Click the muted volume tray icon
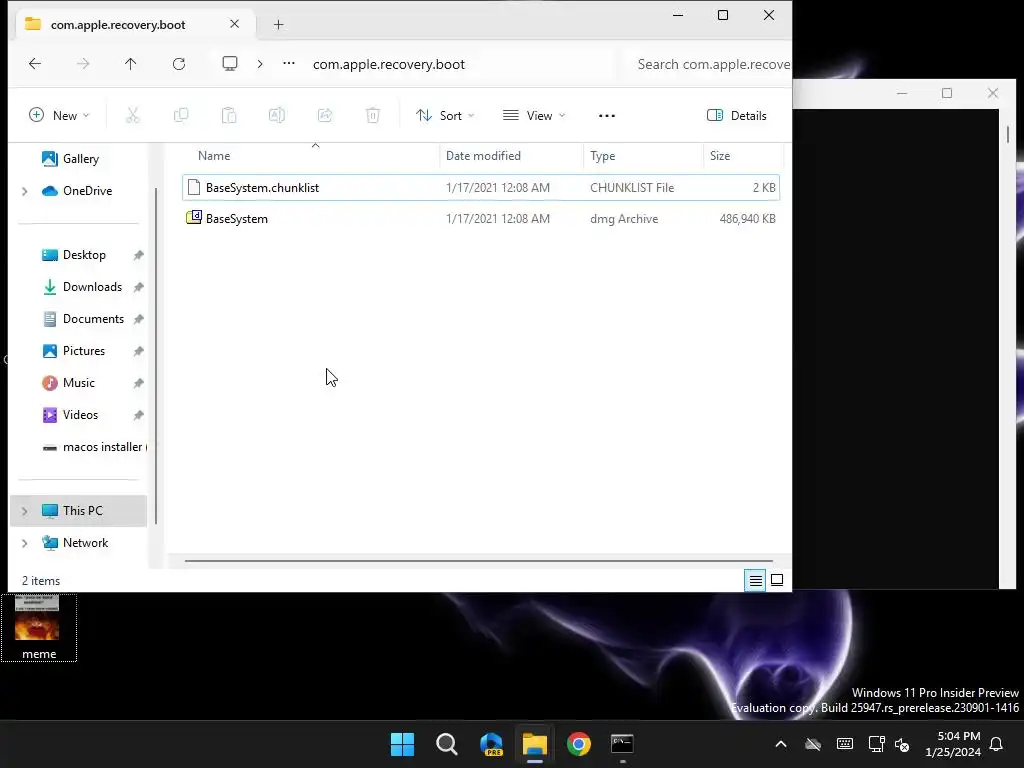This screenshot has height=768, width=1024. pyautogui.click(x=903, y=744)
